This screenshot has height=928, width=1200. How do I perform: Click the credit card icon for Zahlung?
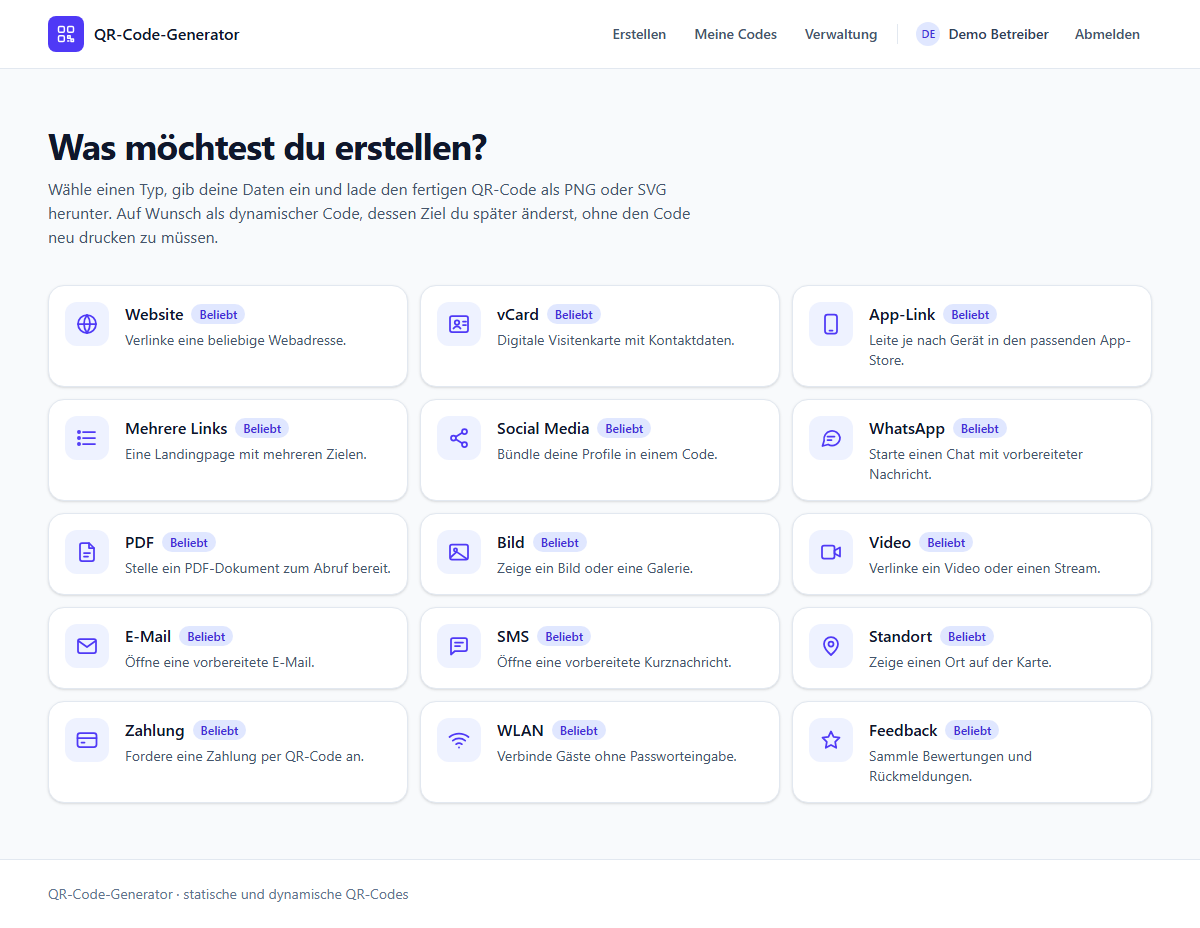[87, 740]
